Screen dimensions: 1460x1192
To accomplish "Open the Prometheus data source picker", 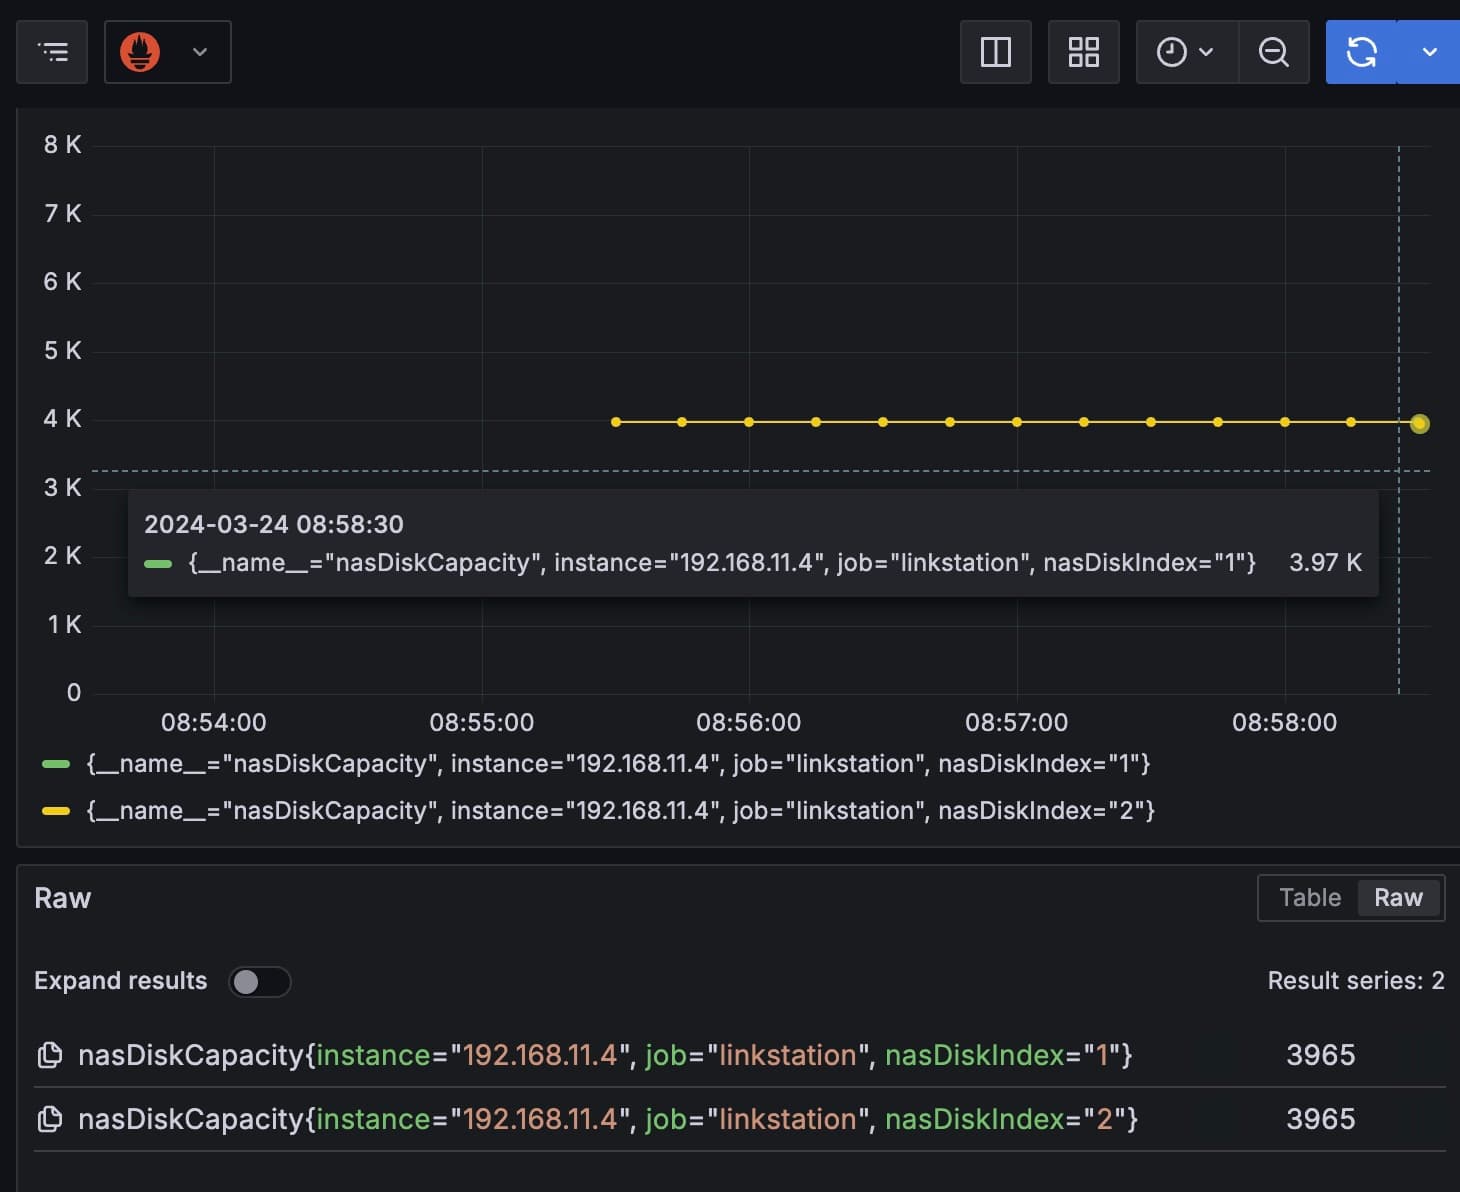I will coord(168,52).
